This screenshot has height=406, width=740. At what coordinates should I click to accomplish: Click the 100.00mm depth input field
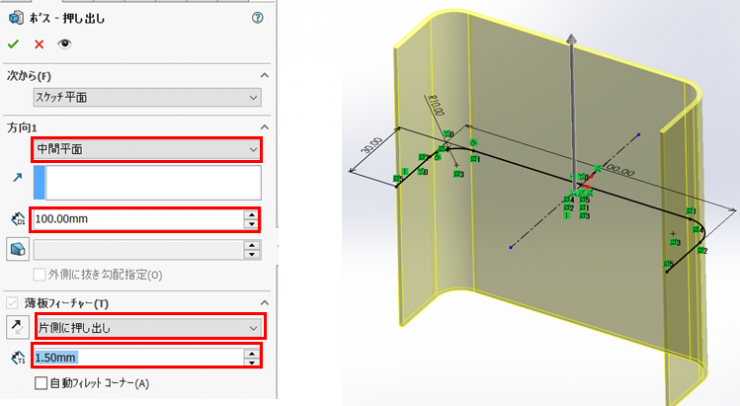pyautogui.click(x=137, y=219)
